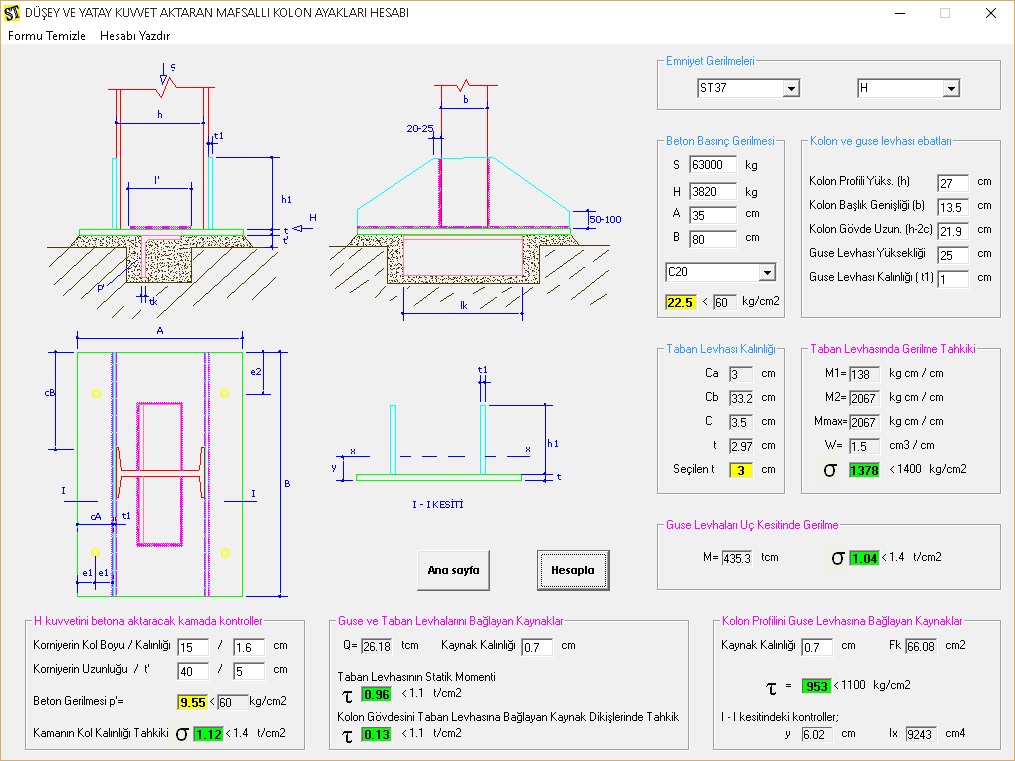Click the A dimension field showing 35
This screenshot has height=761, width=1015.
click(713, 215)
